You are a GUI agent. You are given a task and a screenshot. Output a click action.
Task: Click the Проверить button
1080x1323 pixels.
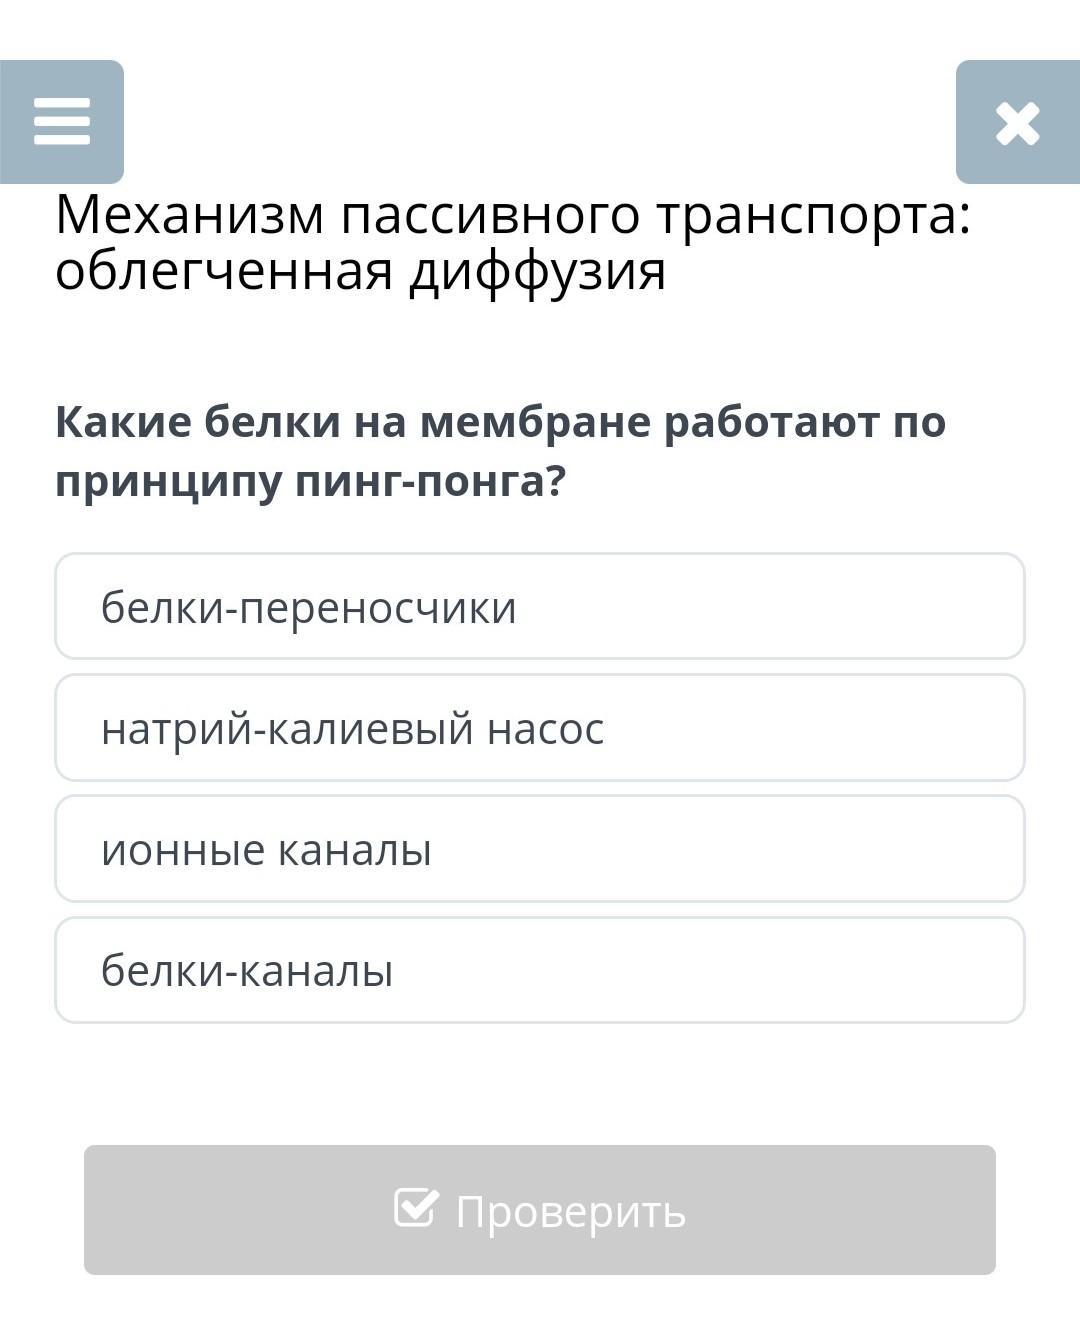tap(540, 1210)
